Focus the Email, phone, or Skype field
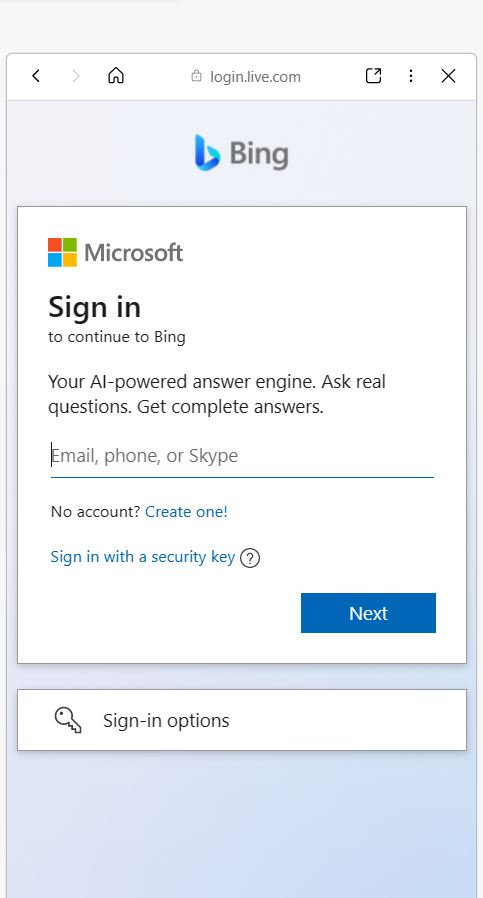The width and height of the screenshot is (483, 898). tap(242, 456)
